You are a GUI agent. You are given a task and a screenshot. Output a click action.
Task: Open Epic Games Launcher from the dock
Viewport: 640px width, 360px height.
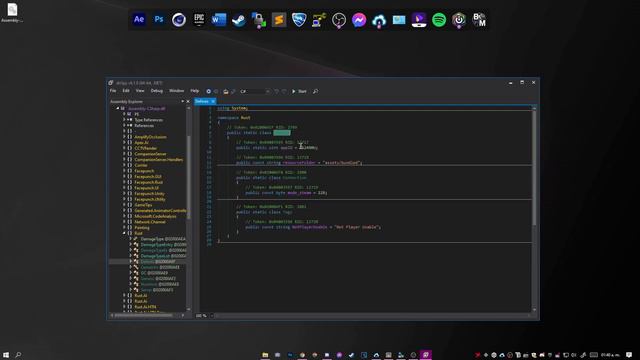[199, 20]
